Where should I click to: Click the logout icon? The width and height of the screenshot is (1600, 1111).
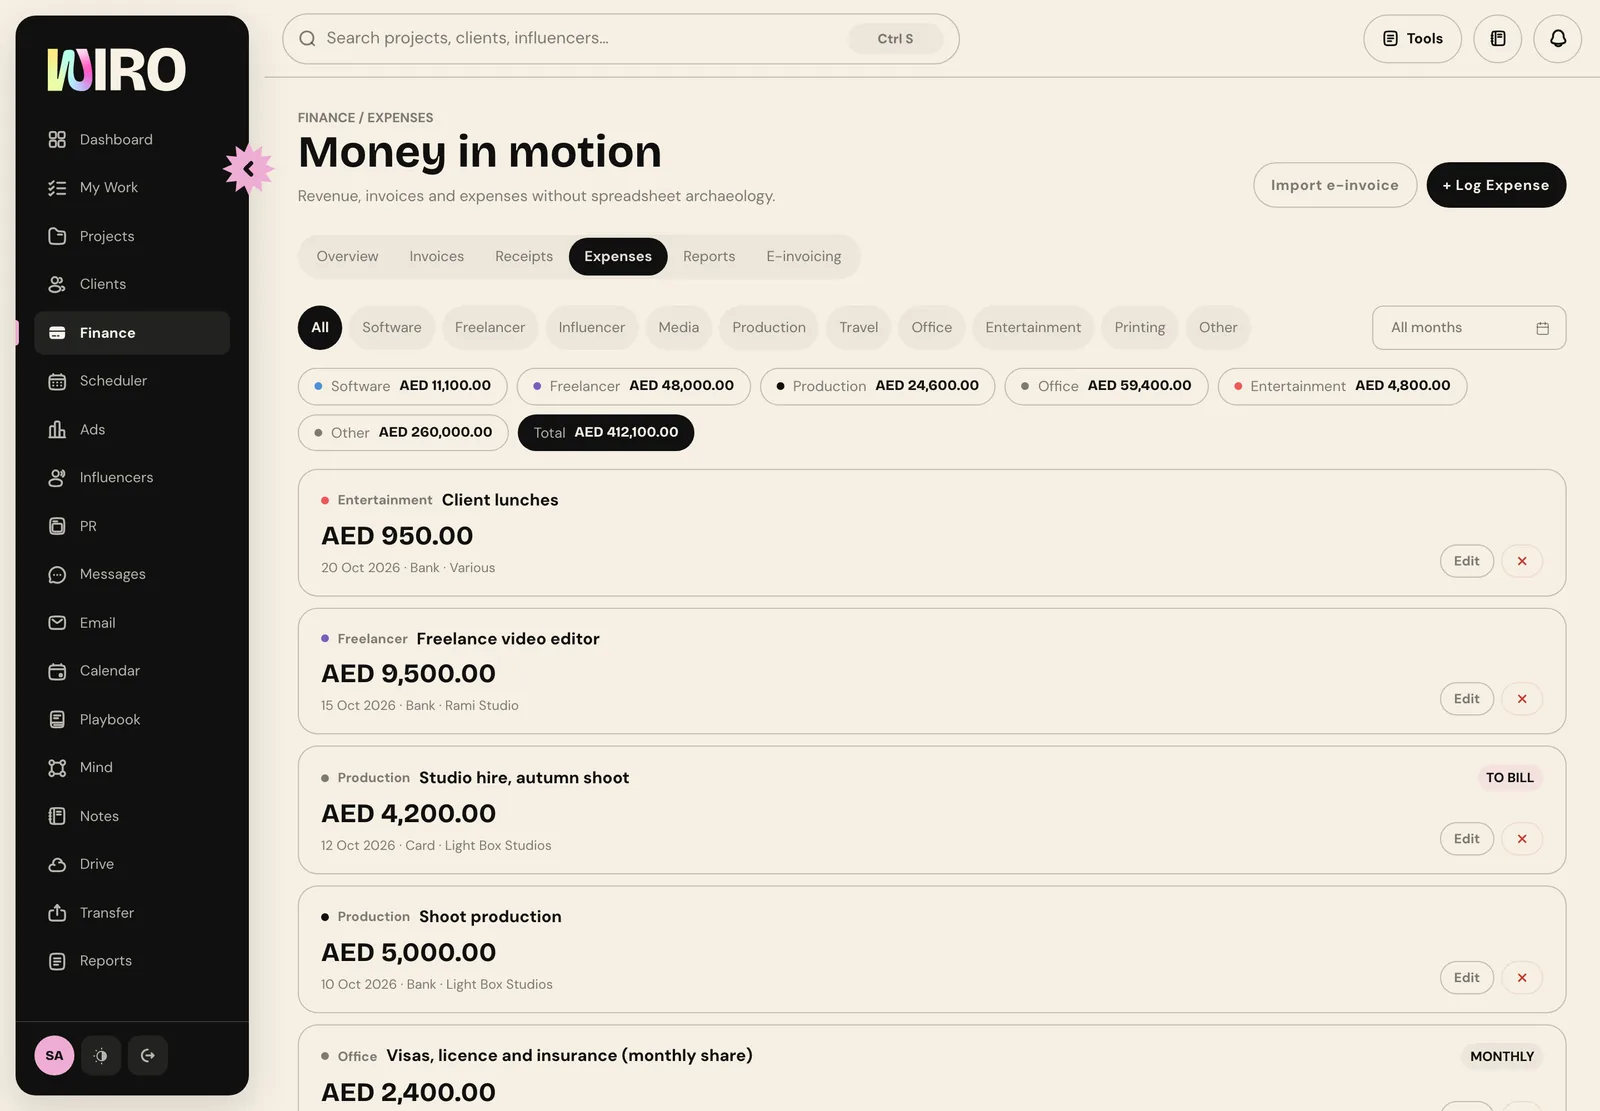148,1055
